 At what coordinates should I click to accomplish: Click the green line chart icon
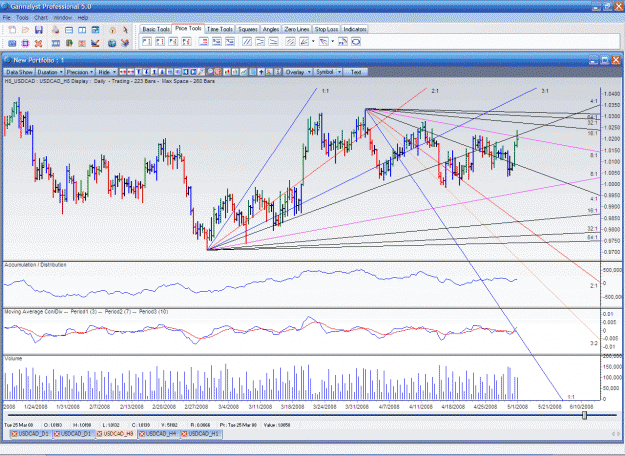pos(243,72)
